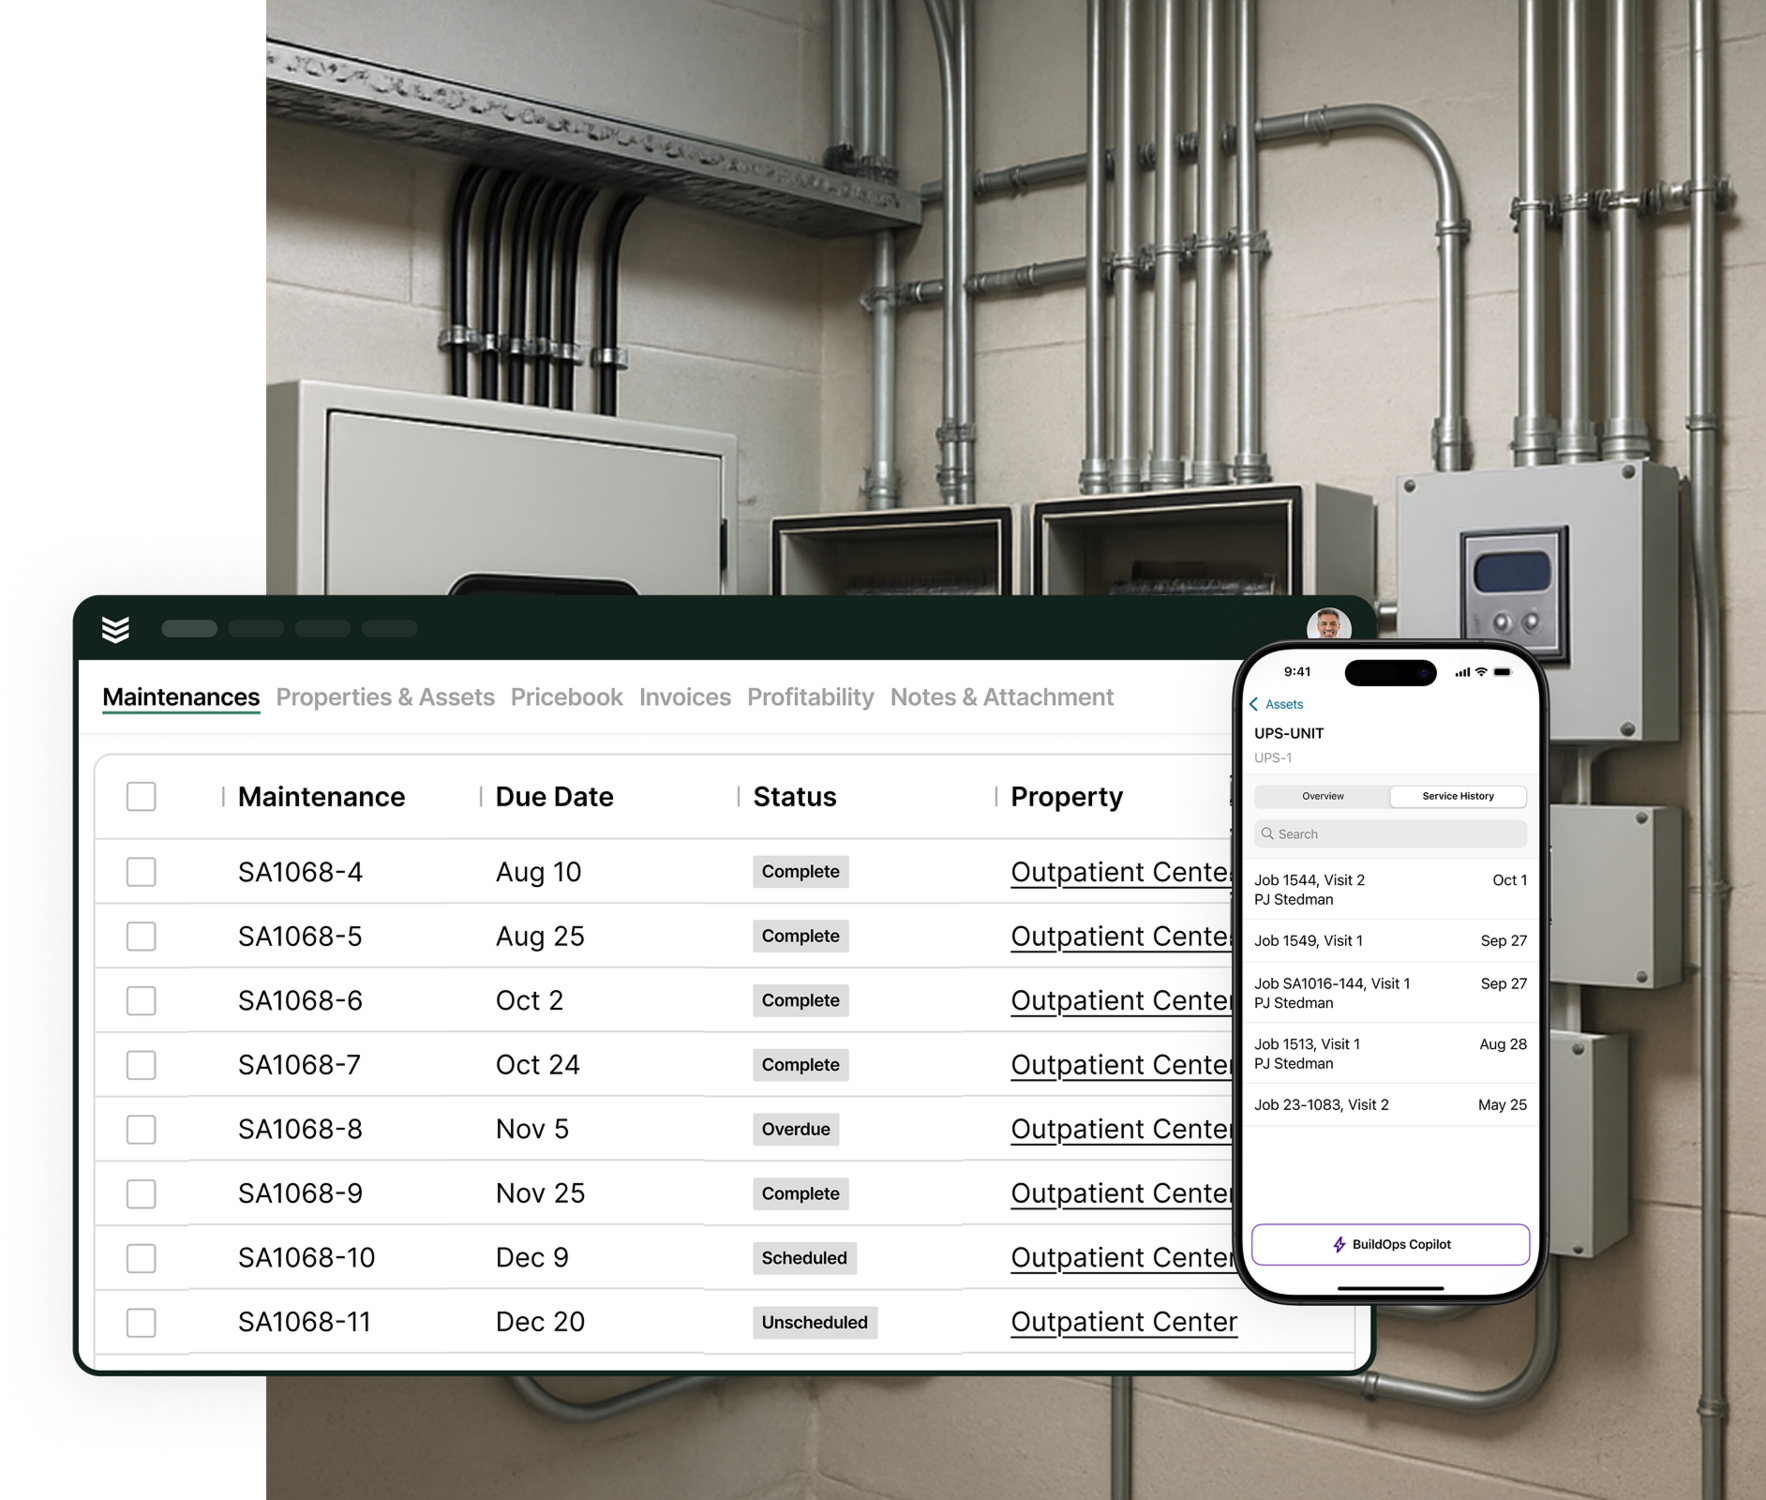Click the magnifier icon in the phone search bar
The width and height of the screenshot is (1766, 1500).
1270,833
